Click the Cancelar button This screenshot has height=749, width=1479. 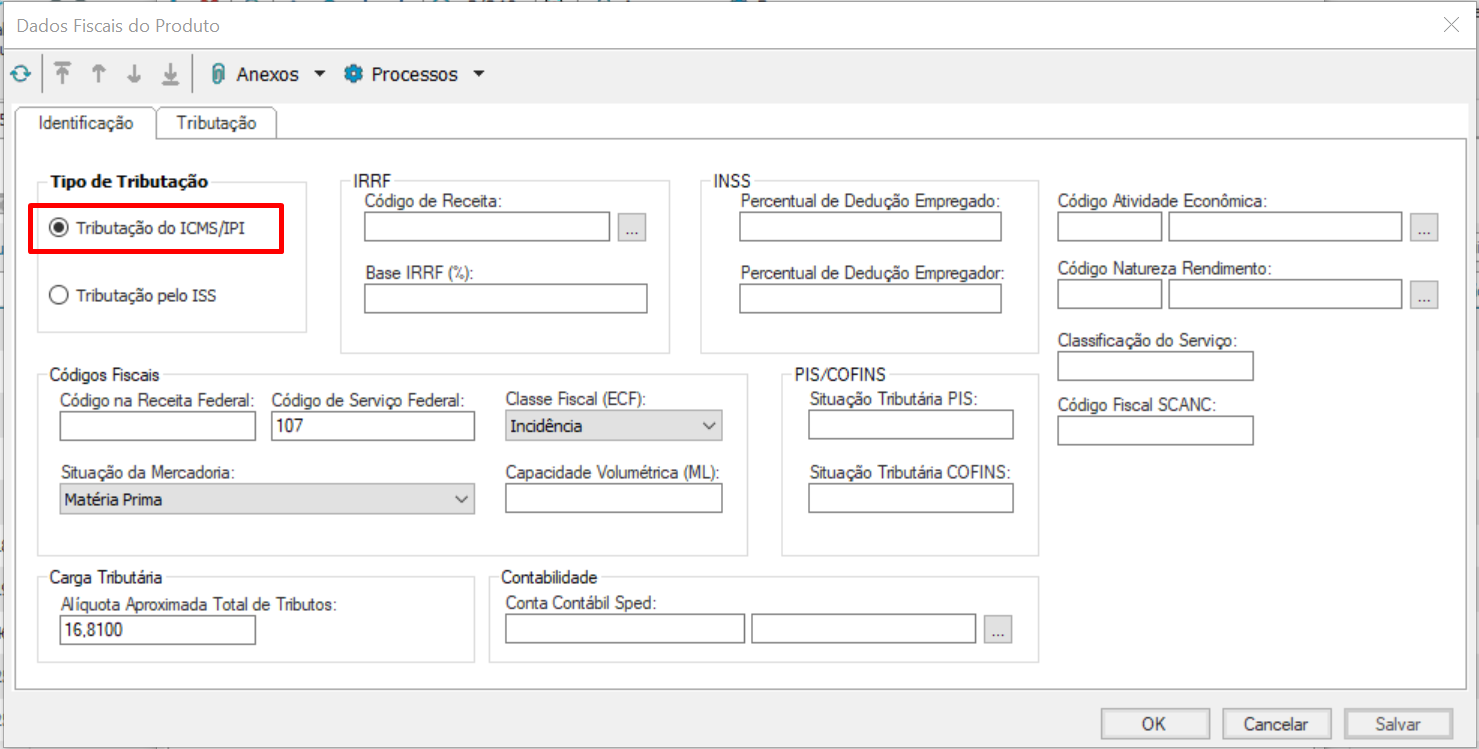click(x=1276, y=724)
